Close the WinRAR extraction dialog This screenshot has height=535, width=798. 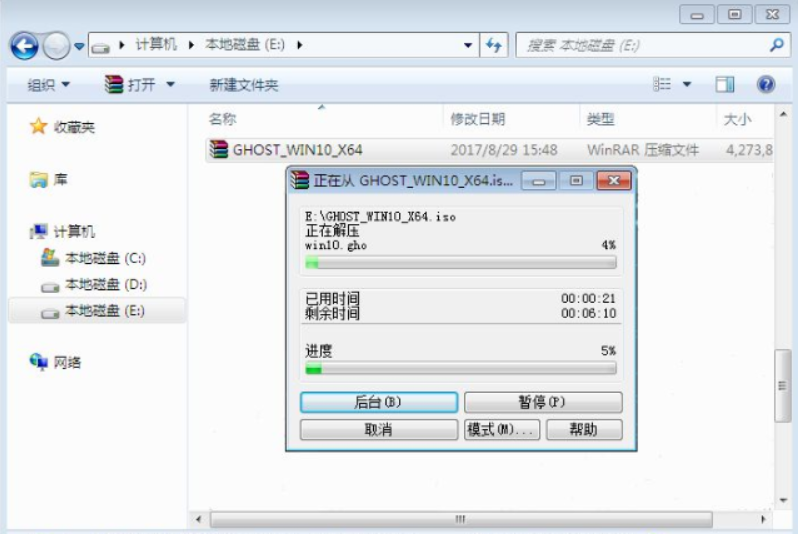(x=614, y=181)
